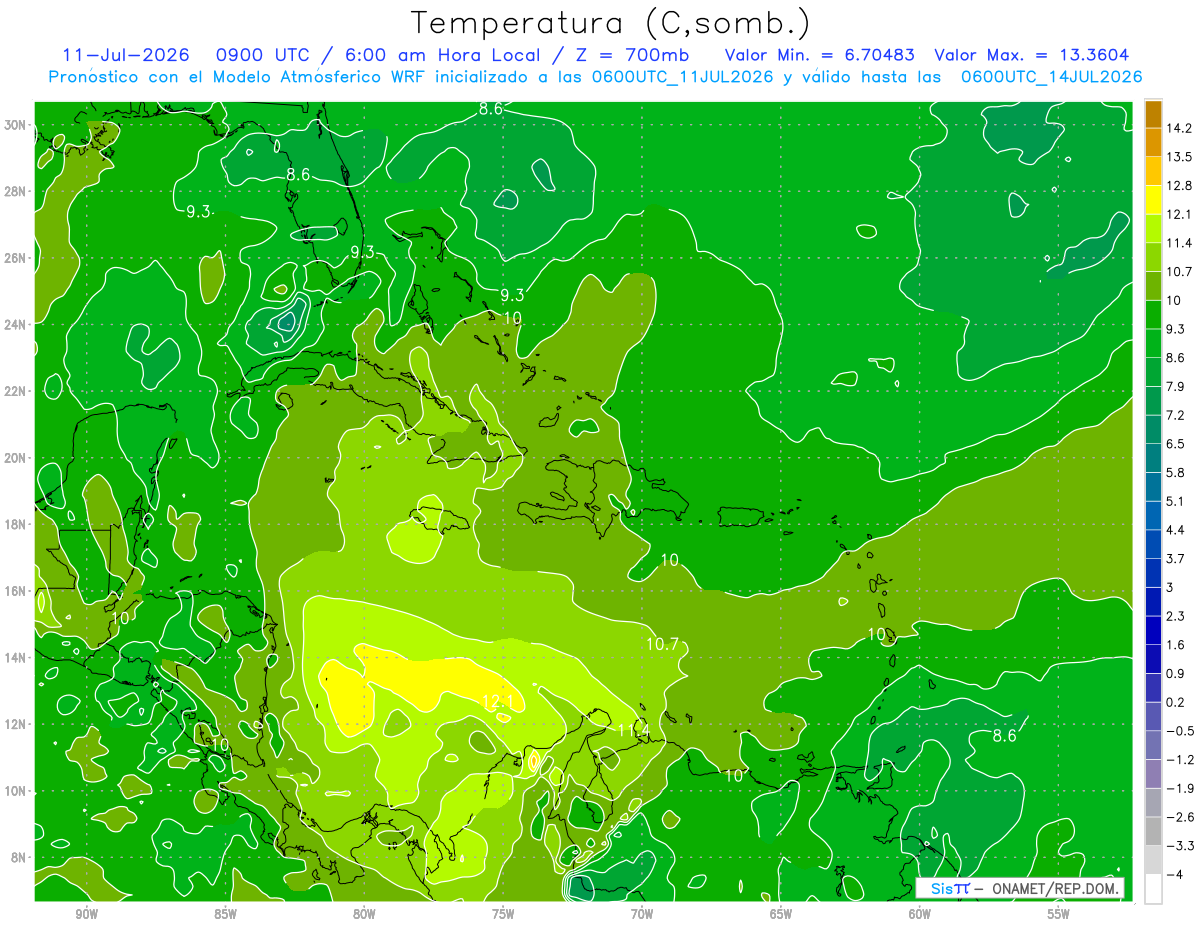
Task: Pick the orange legend swatch above 14.2
Action: (1153, 114)
